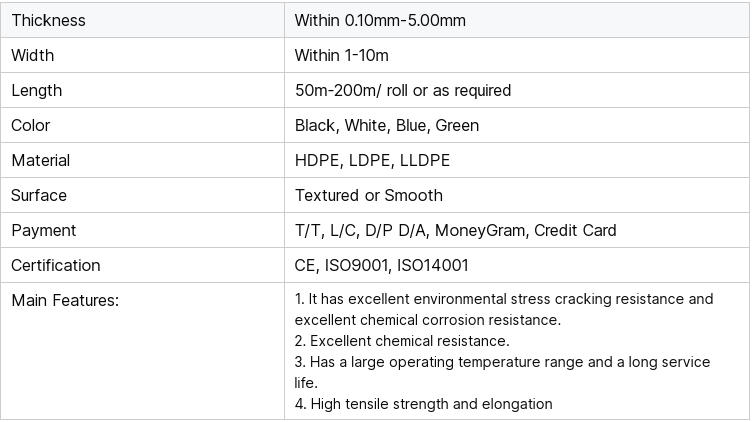Image resolution: width=752 pixels, height=422 pixels.
Task: Click feature 4 about tensile strength
Action: [424, 404]
